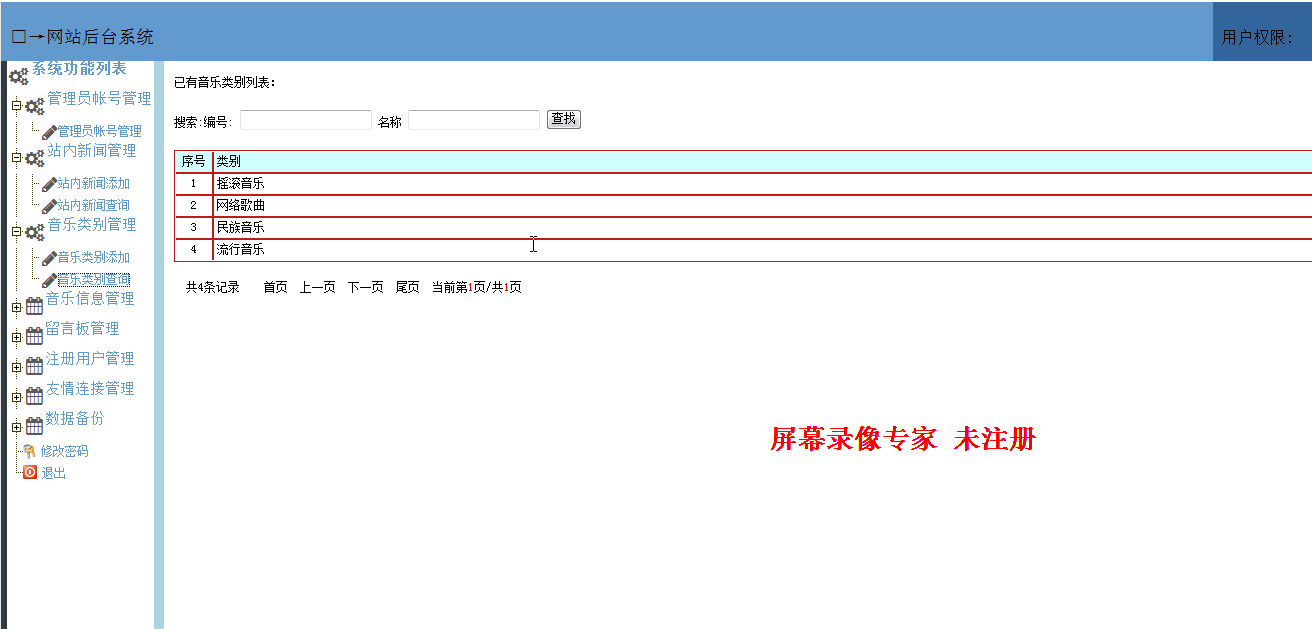Click pencil icon next to 站内新闻添加
The width and height of the screenshot is (1312, 629).
[49, 184]
